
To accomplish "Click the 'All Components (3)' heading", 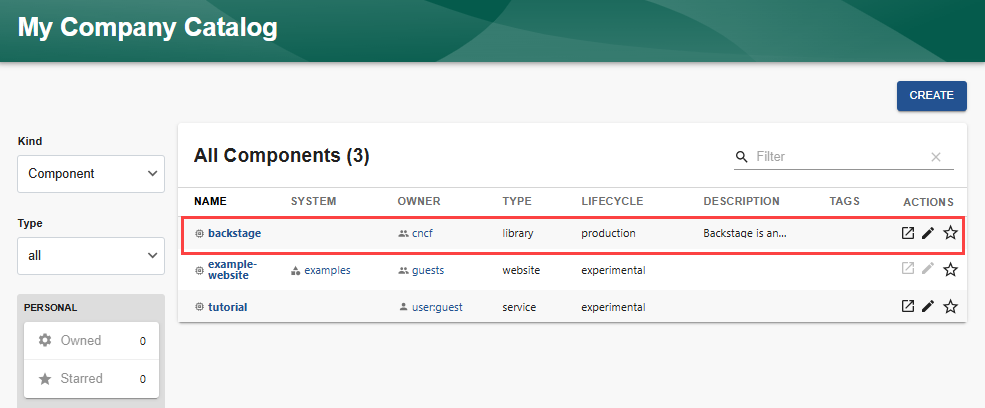I will point(281,155).
